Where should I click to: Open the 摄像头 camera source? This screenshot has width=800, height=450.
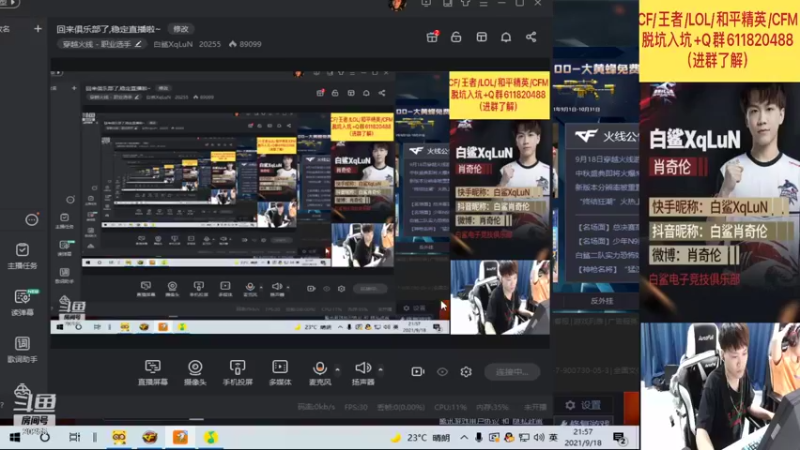(x=195, y=372)
